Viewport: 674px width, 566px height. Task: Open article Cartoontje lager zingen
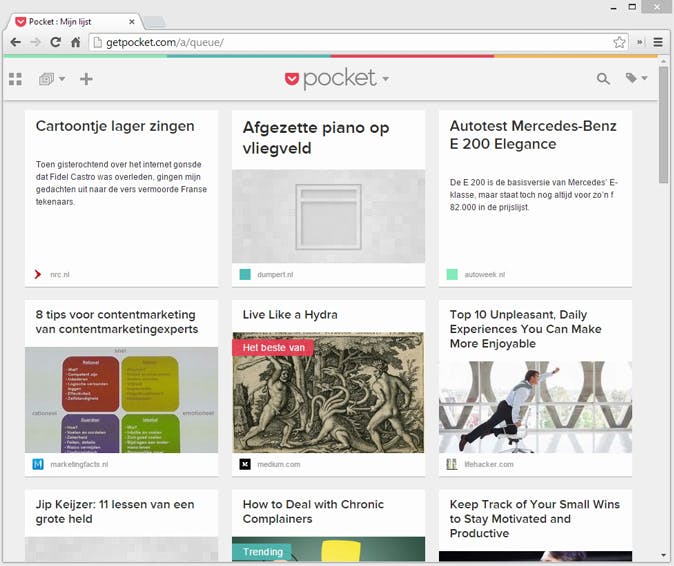point(115,126)
